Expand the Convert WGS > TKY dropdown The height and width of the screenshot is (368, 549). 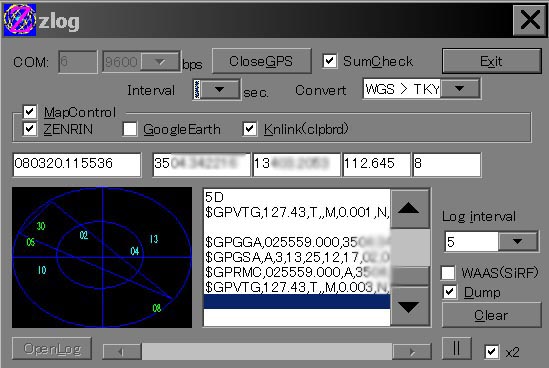(x=460, y=89)
